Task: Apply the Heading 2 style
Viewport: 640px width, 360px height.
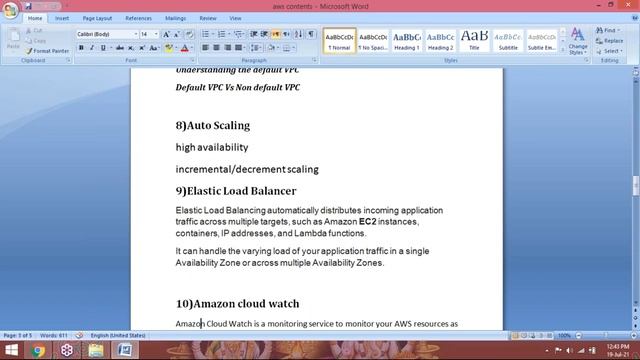Action: coord(440,40)
